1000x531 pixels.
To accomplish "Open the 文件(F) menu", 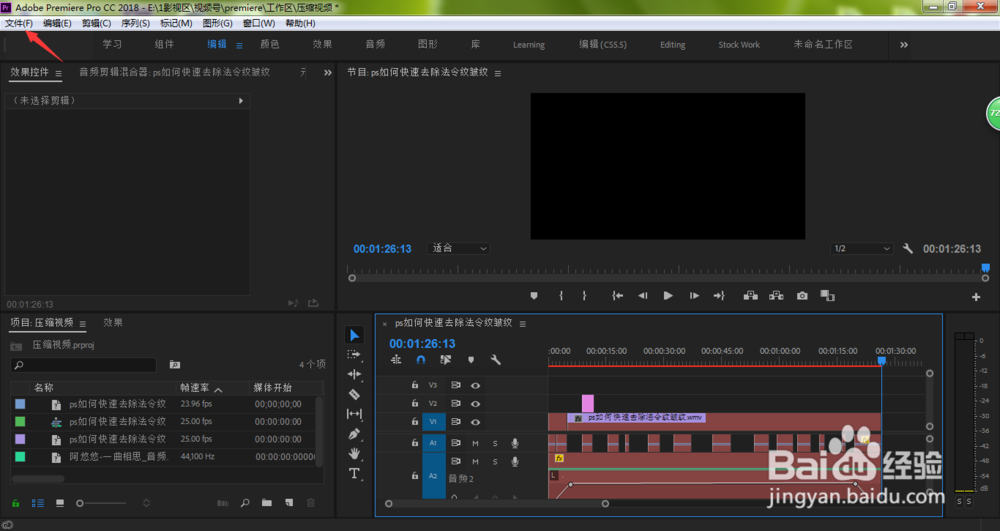I will pyautogui.click(x=18, y=23).
